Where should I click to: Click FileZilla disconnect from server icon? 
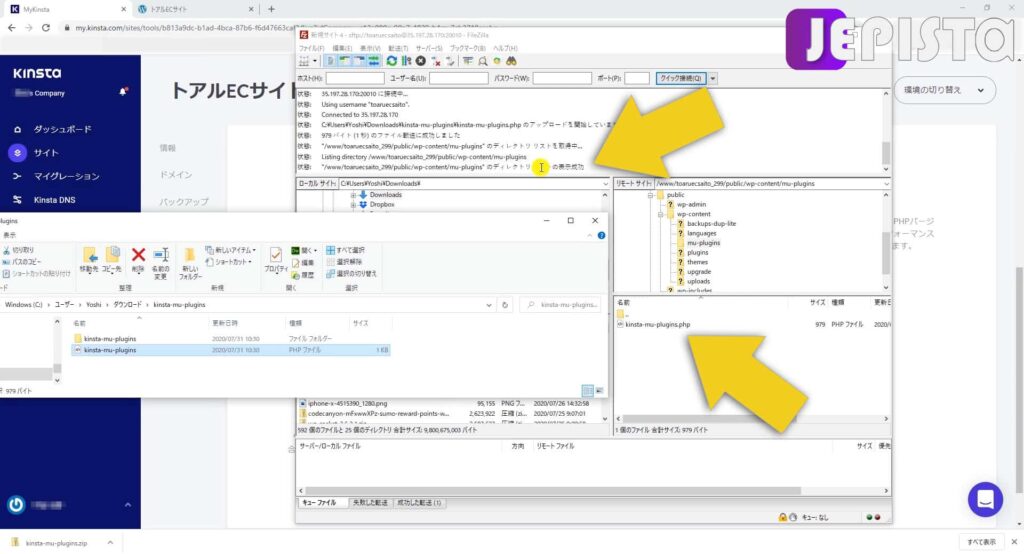(436, 61)
